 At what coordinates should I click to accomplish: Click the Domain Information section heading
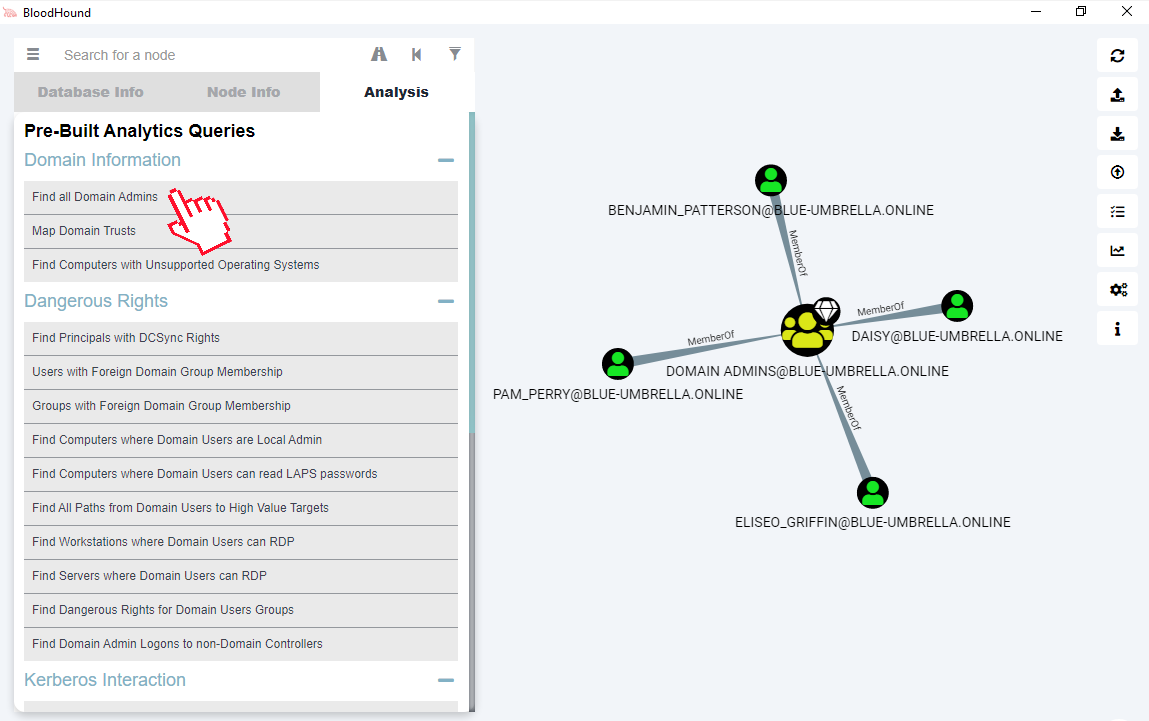click(103, 160)
